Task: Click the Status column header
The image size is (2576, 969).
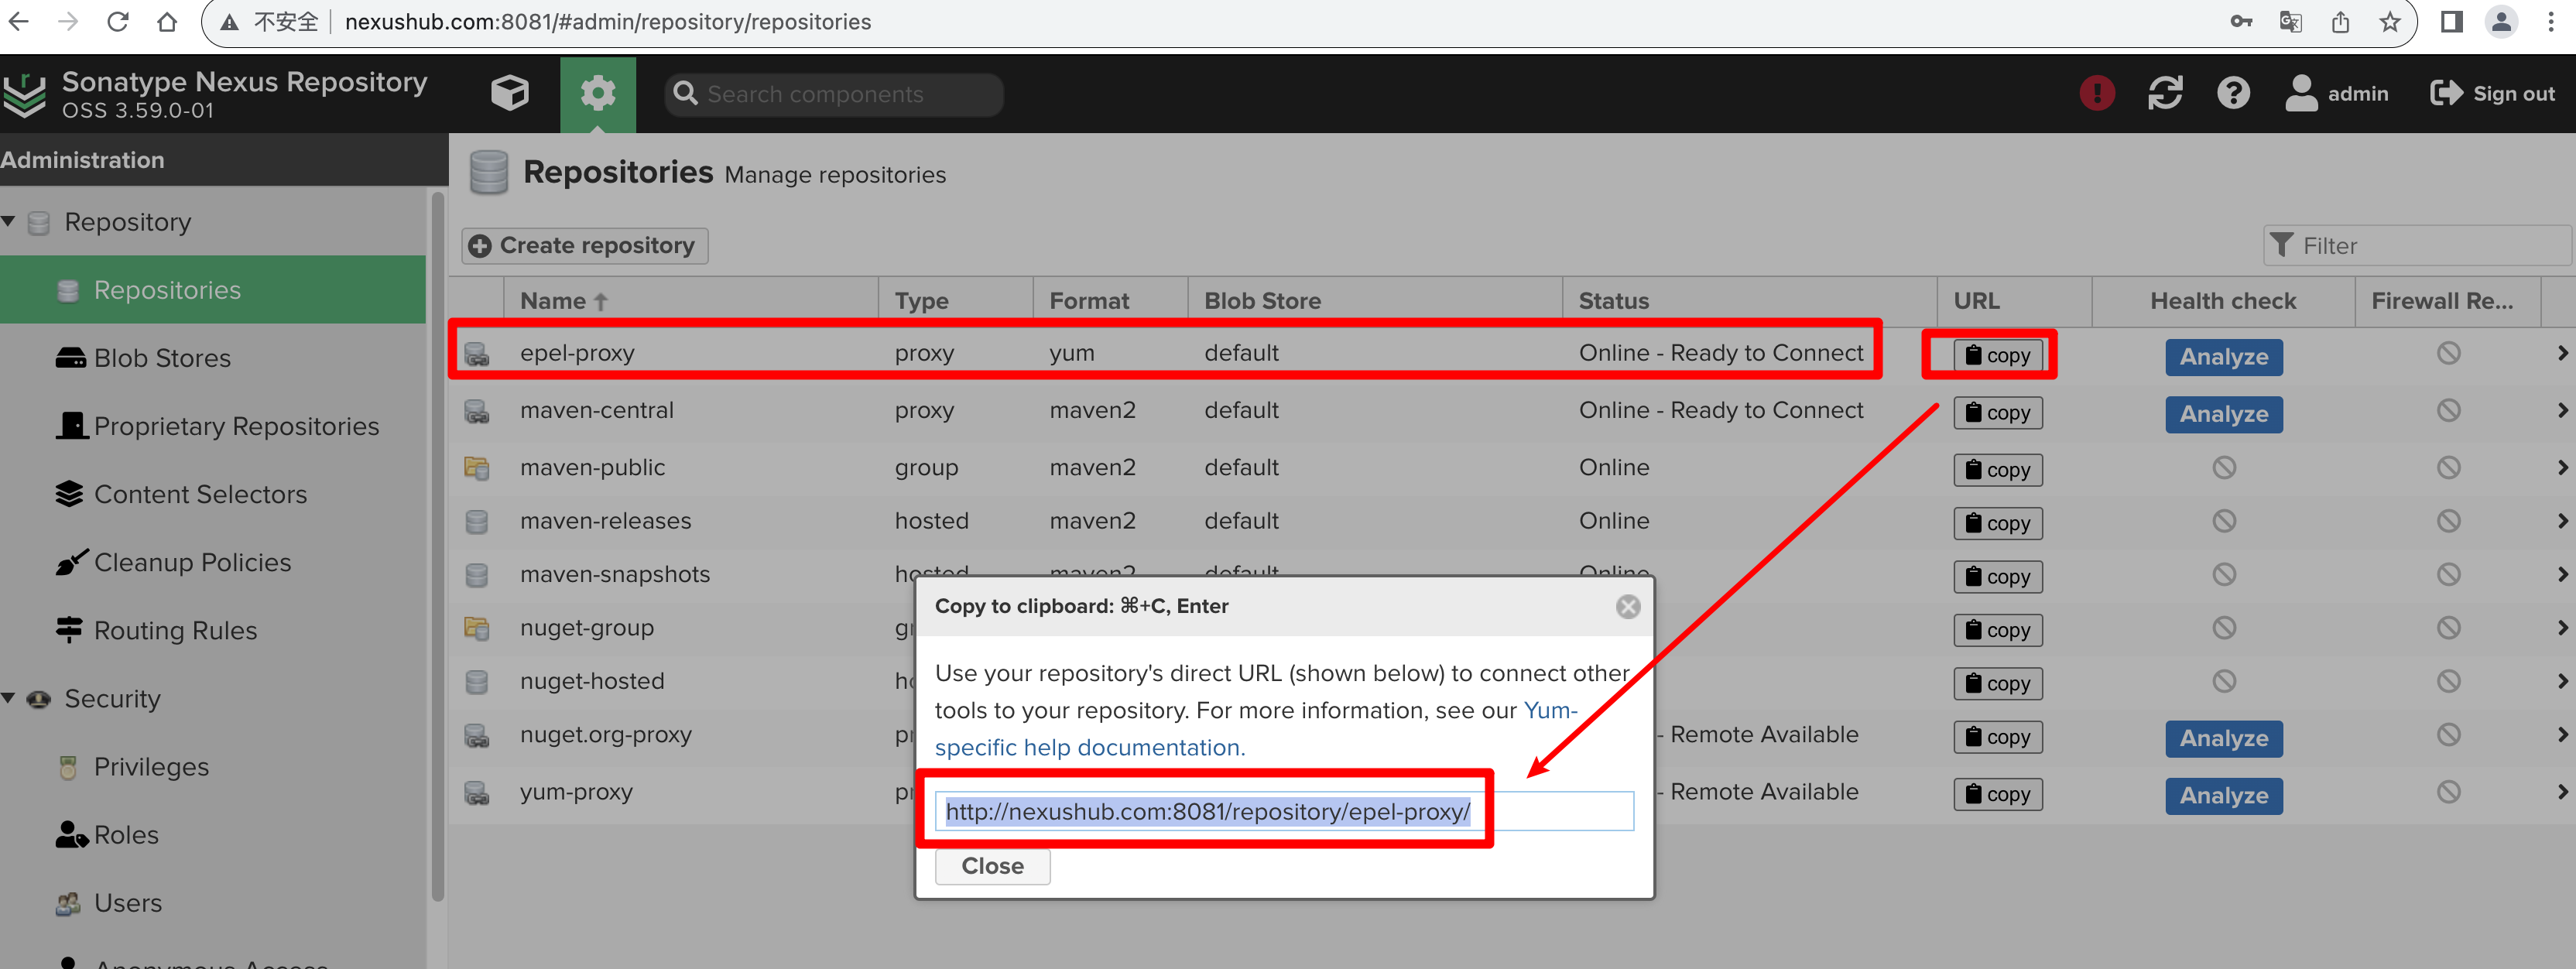Action: [x=1749, y=301]
